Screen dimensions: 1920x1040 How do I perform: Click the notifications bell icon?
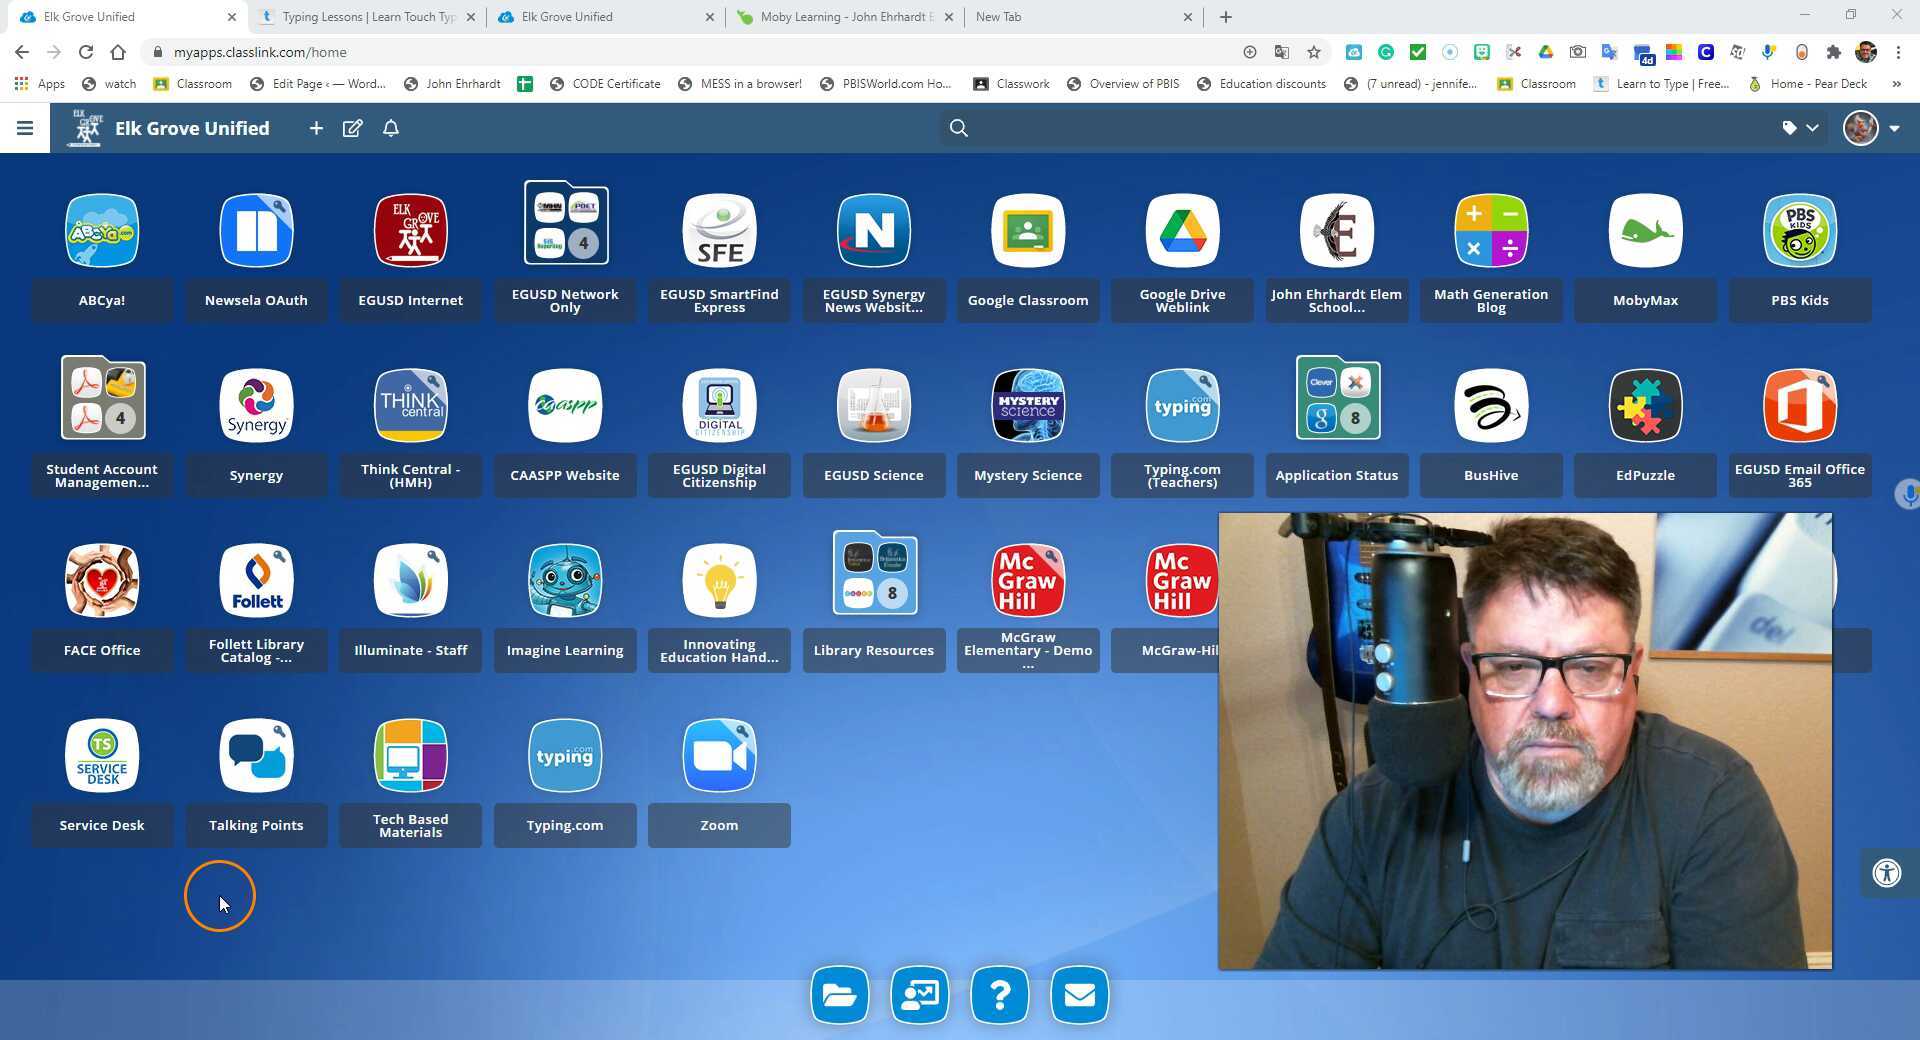[x=391, y=128]
